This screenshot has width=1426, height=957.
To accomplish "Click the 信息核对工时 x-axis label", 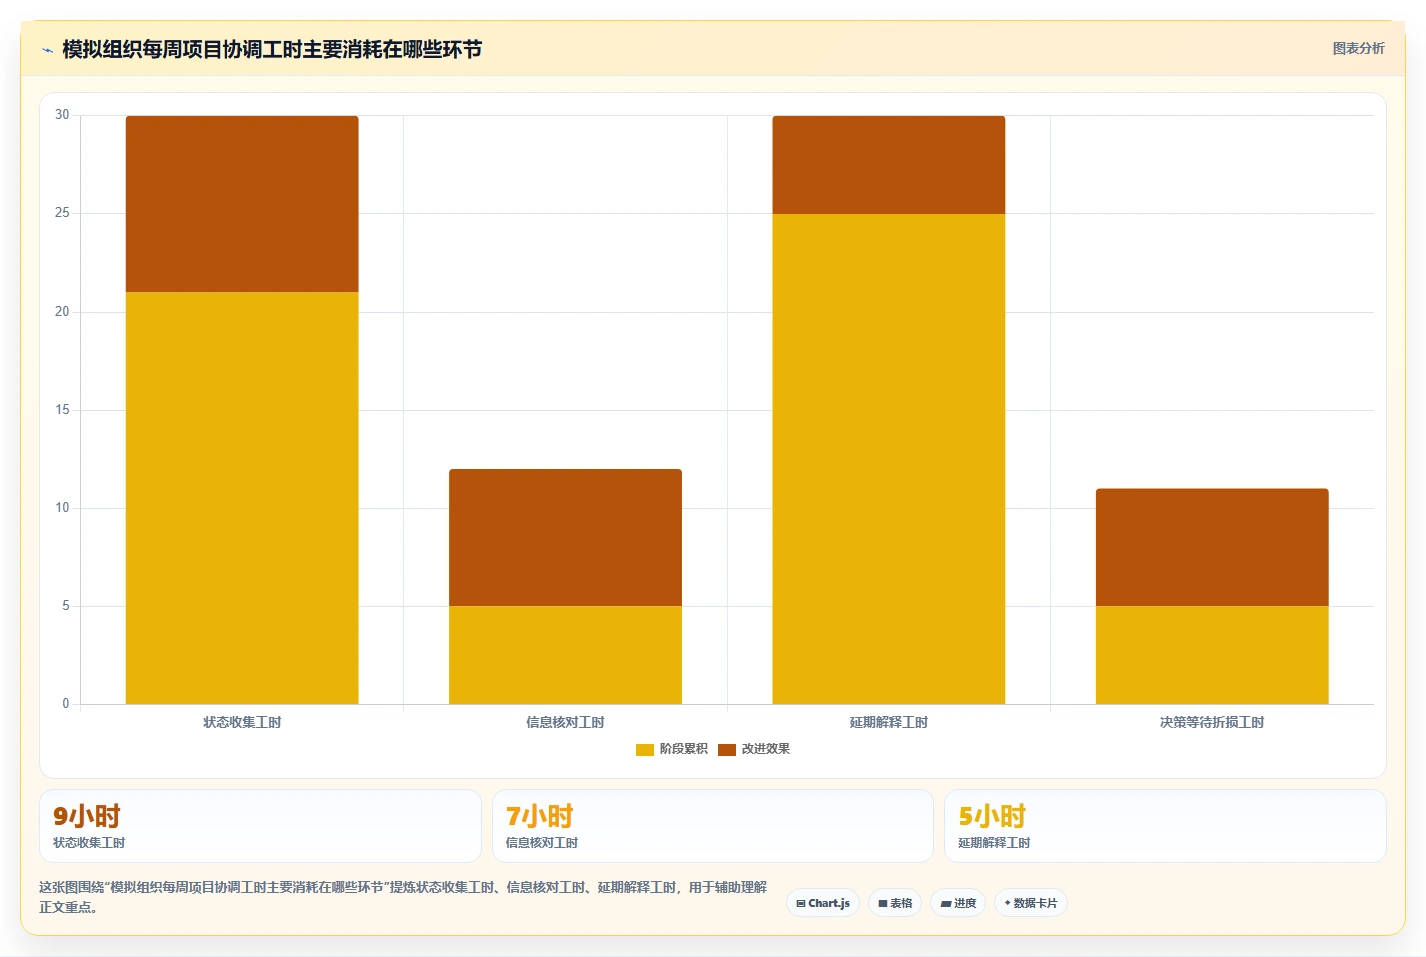I will coord(565,722).
